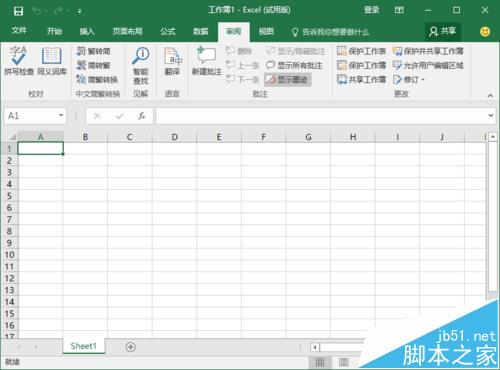The height and width of the screenshot is (370, 500).
Task: Switch to the Page Layout (页面布局) tab
Action: coord(127,31)
